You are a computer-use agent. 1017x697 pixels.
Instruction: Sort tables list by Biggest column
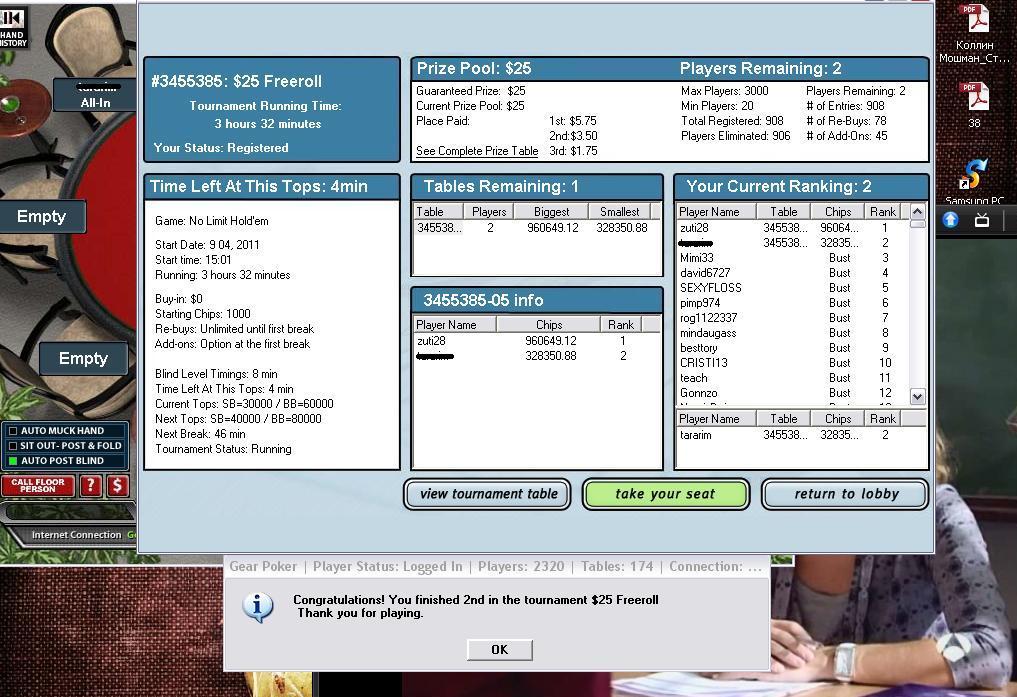click(551, 211)
